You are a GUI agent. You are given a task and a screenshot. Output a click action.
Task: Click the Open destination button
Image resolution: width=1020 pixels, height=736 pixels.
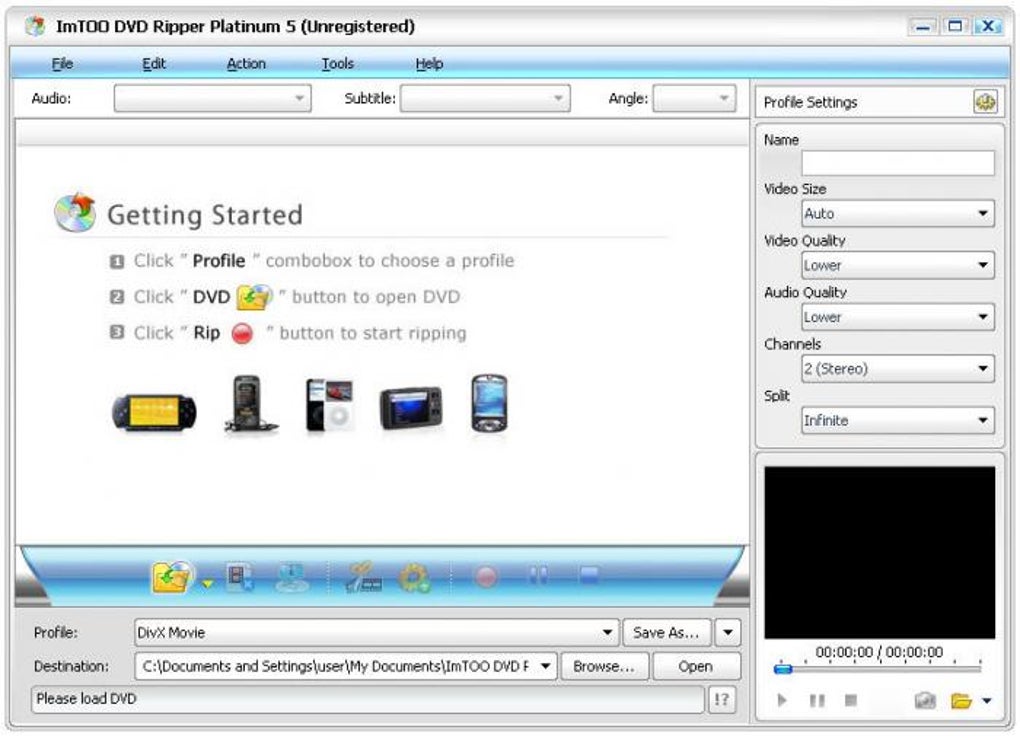pyautogui.click(x=696, y=666)
